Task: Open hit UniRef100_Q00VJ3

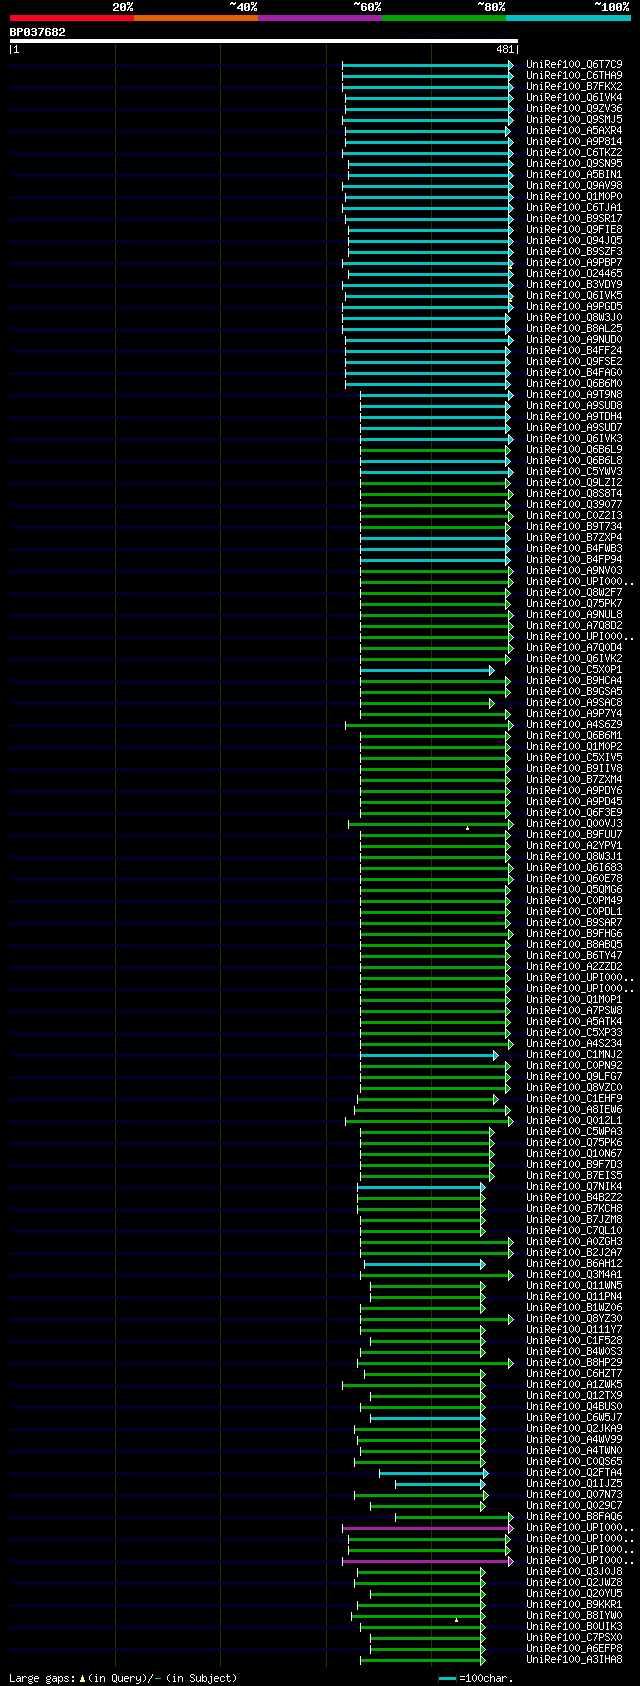Action: (574, 823)
